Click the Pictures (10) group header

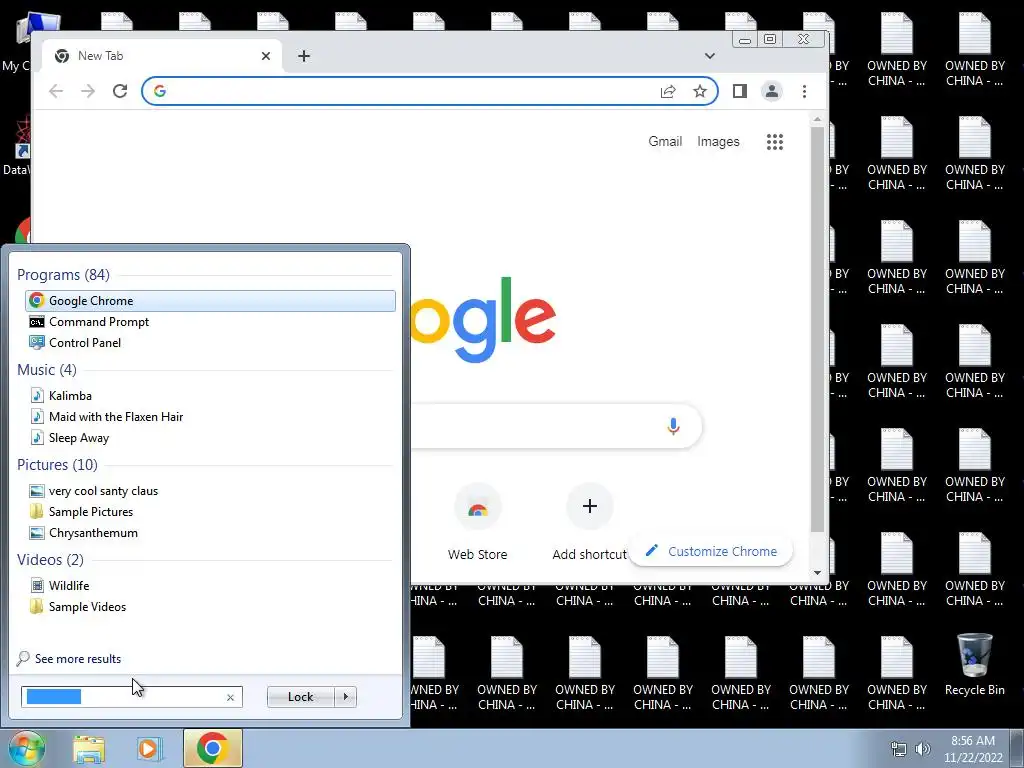[x=57, y=464]
